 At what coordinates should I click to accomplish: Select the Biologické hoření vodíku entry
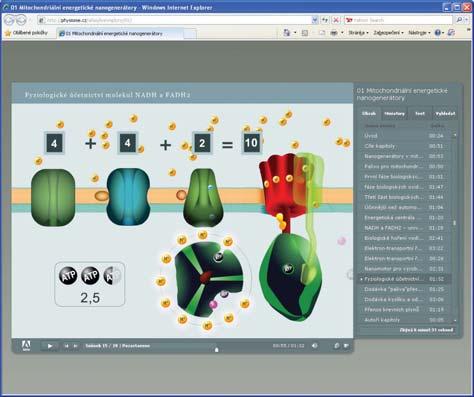click(405, 238)
